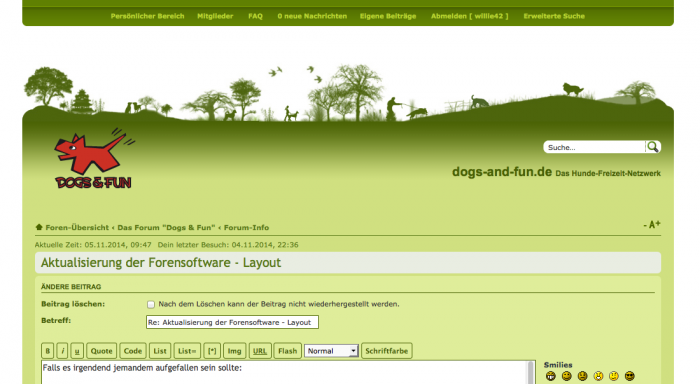Screen dimensions: 700x384
Task: Insert the first smiley in Smilies
Action: click(550, 376)
